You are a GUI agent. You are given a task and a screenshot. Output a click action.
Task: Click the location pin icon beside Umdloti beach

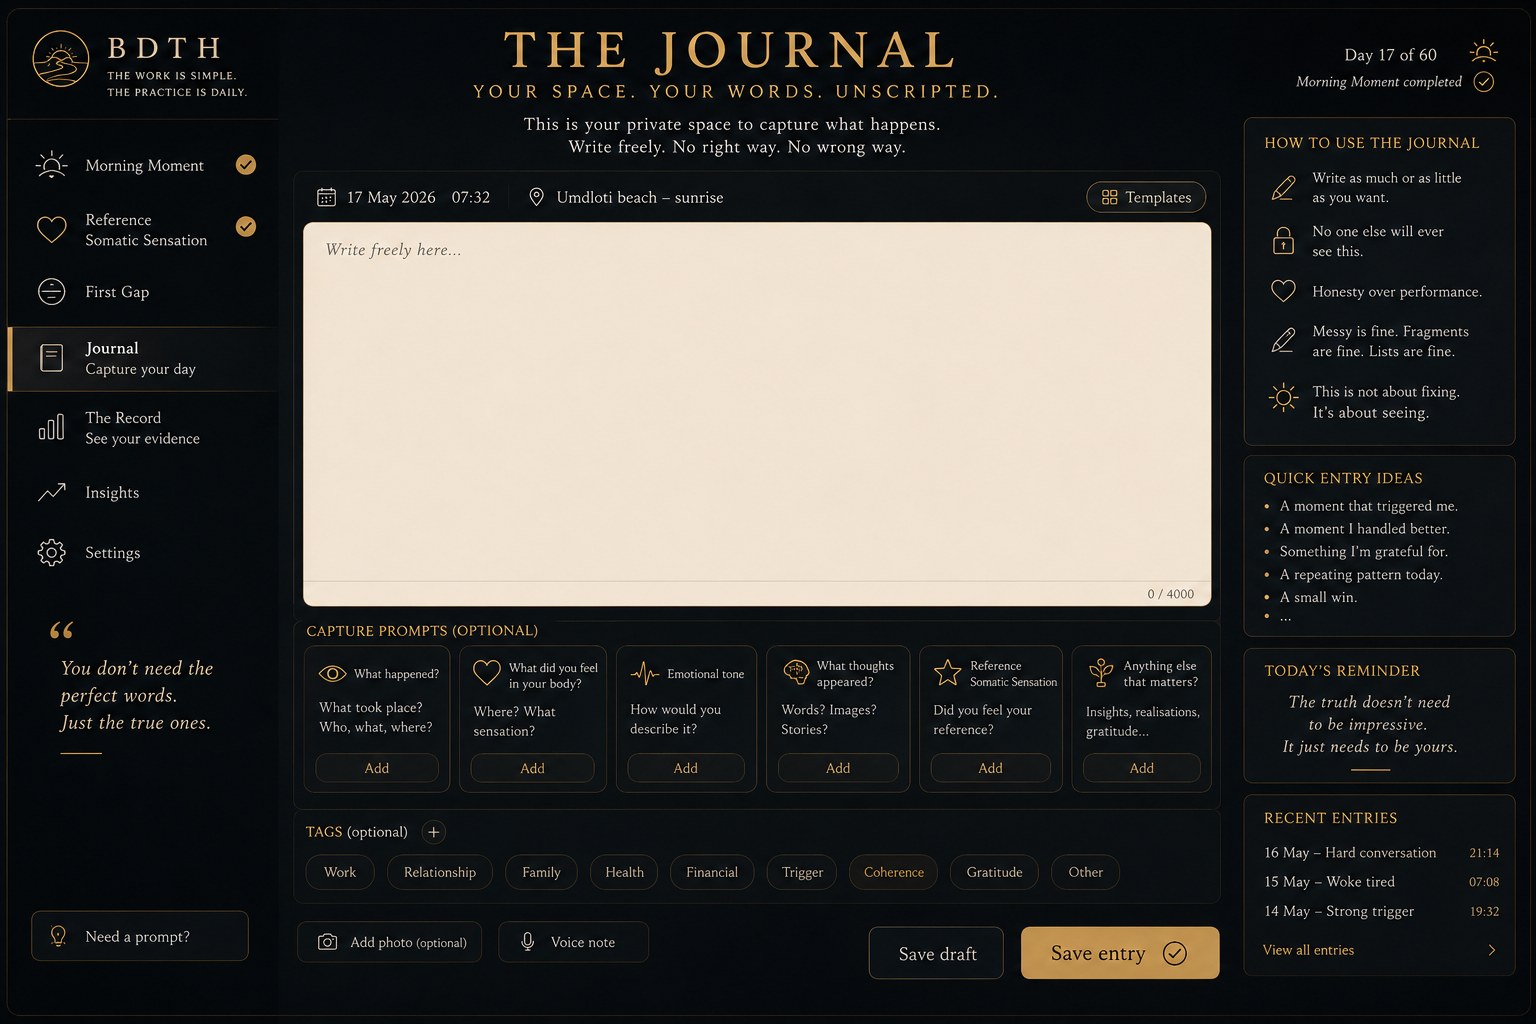click(x=536, y=197)
